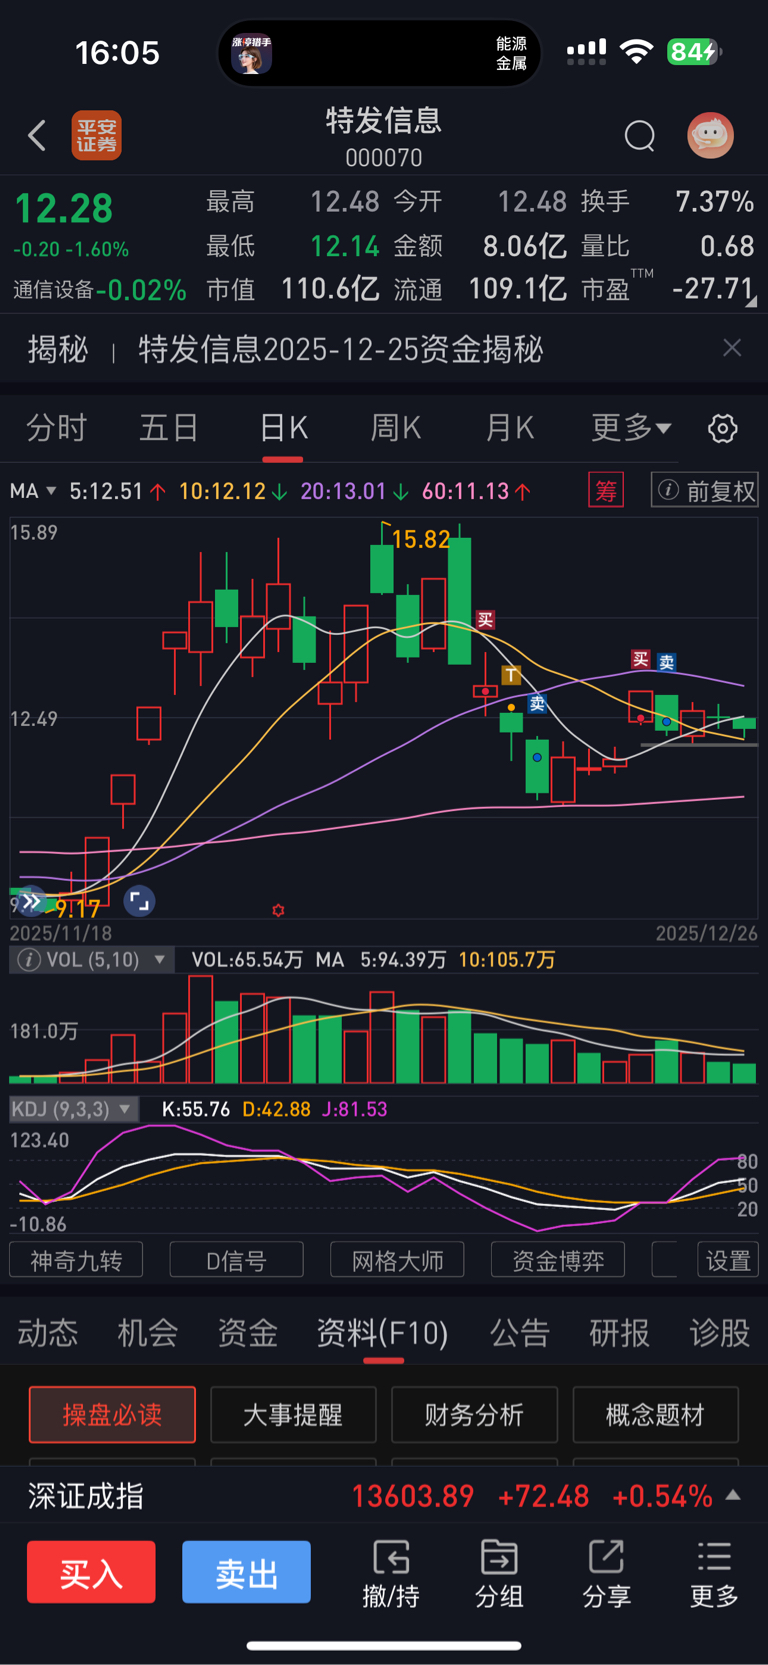Tap the blue 卖出 sell button
The image size is (768, 1665).
pyautogui.click(x=246, y=1572)
